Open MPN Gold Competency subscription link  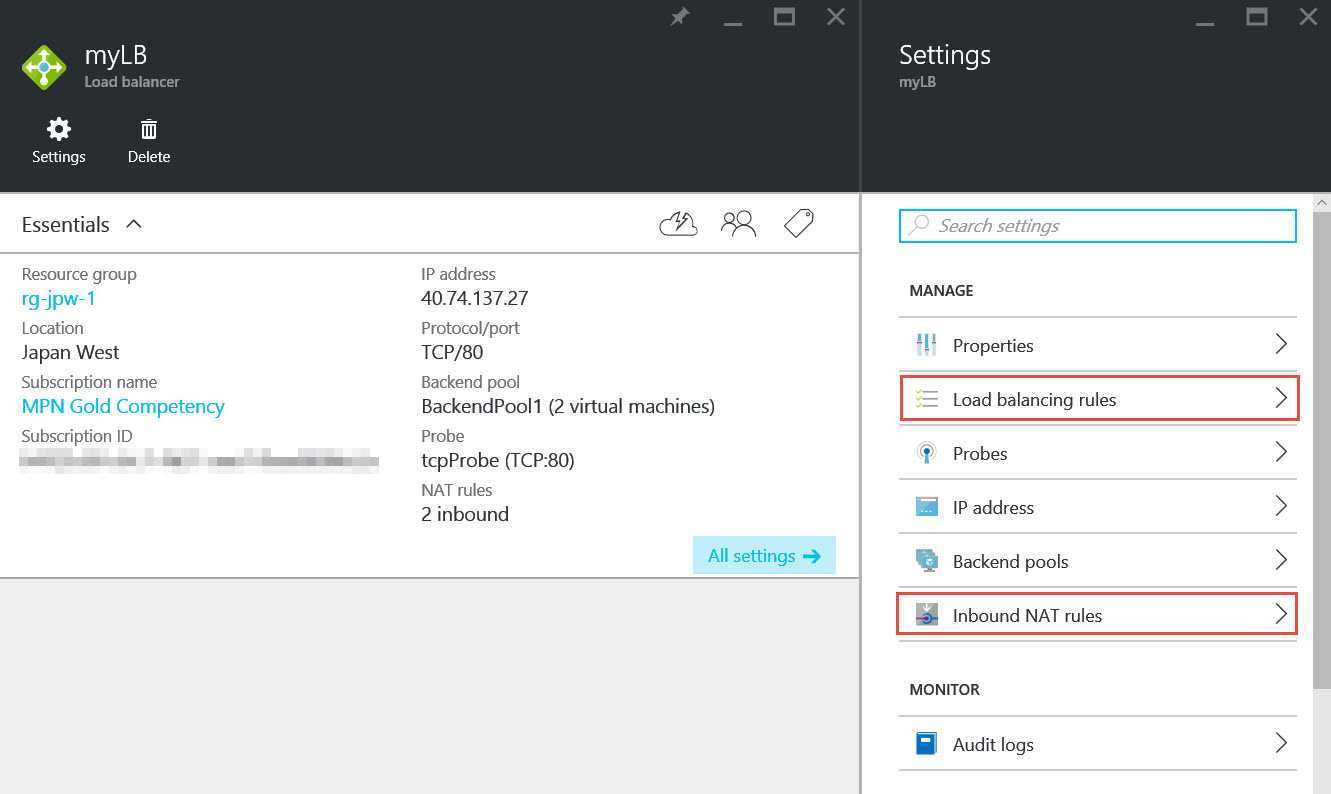tap(123, 406)
